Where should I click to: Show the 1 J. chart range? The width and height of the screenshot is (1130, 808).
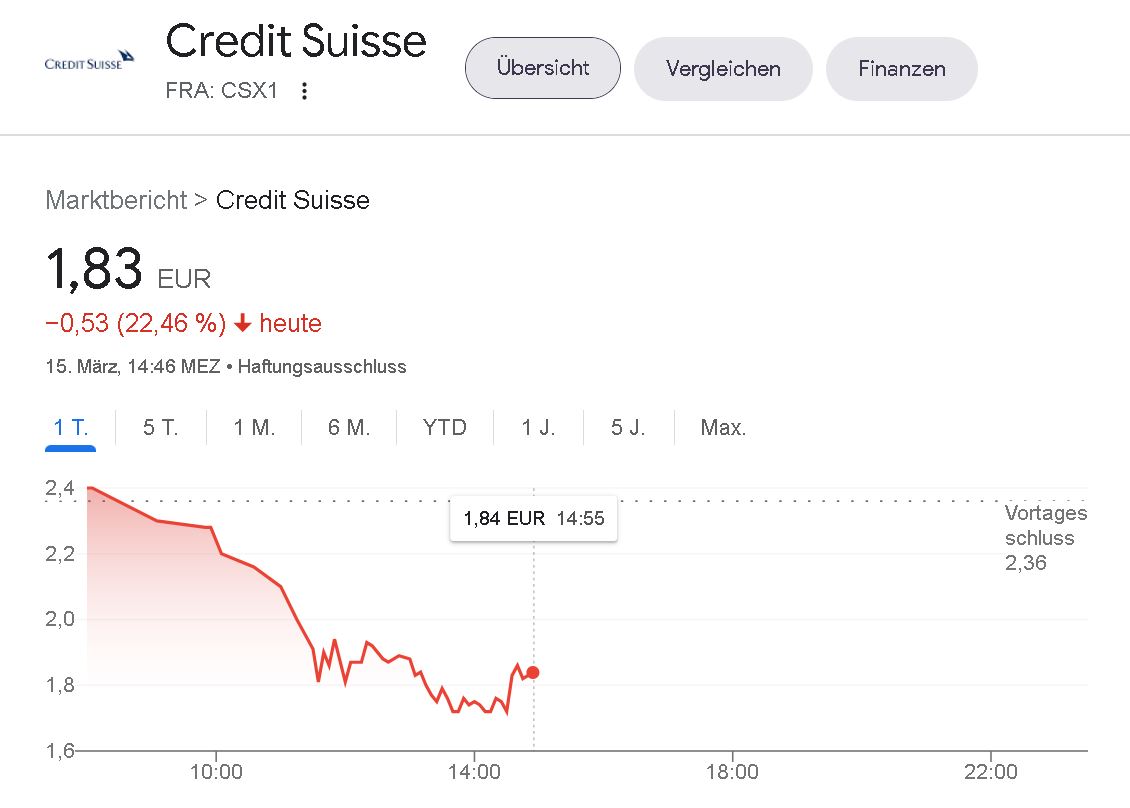coord(538,427)
